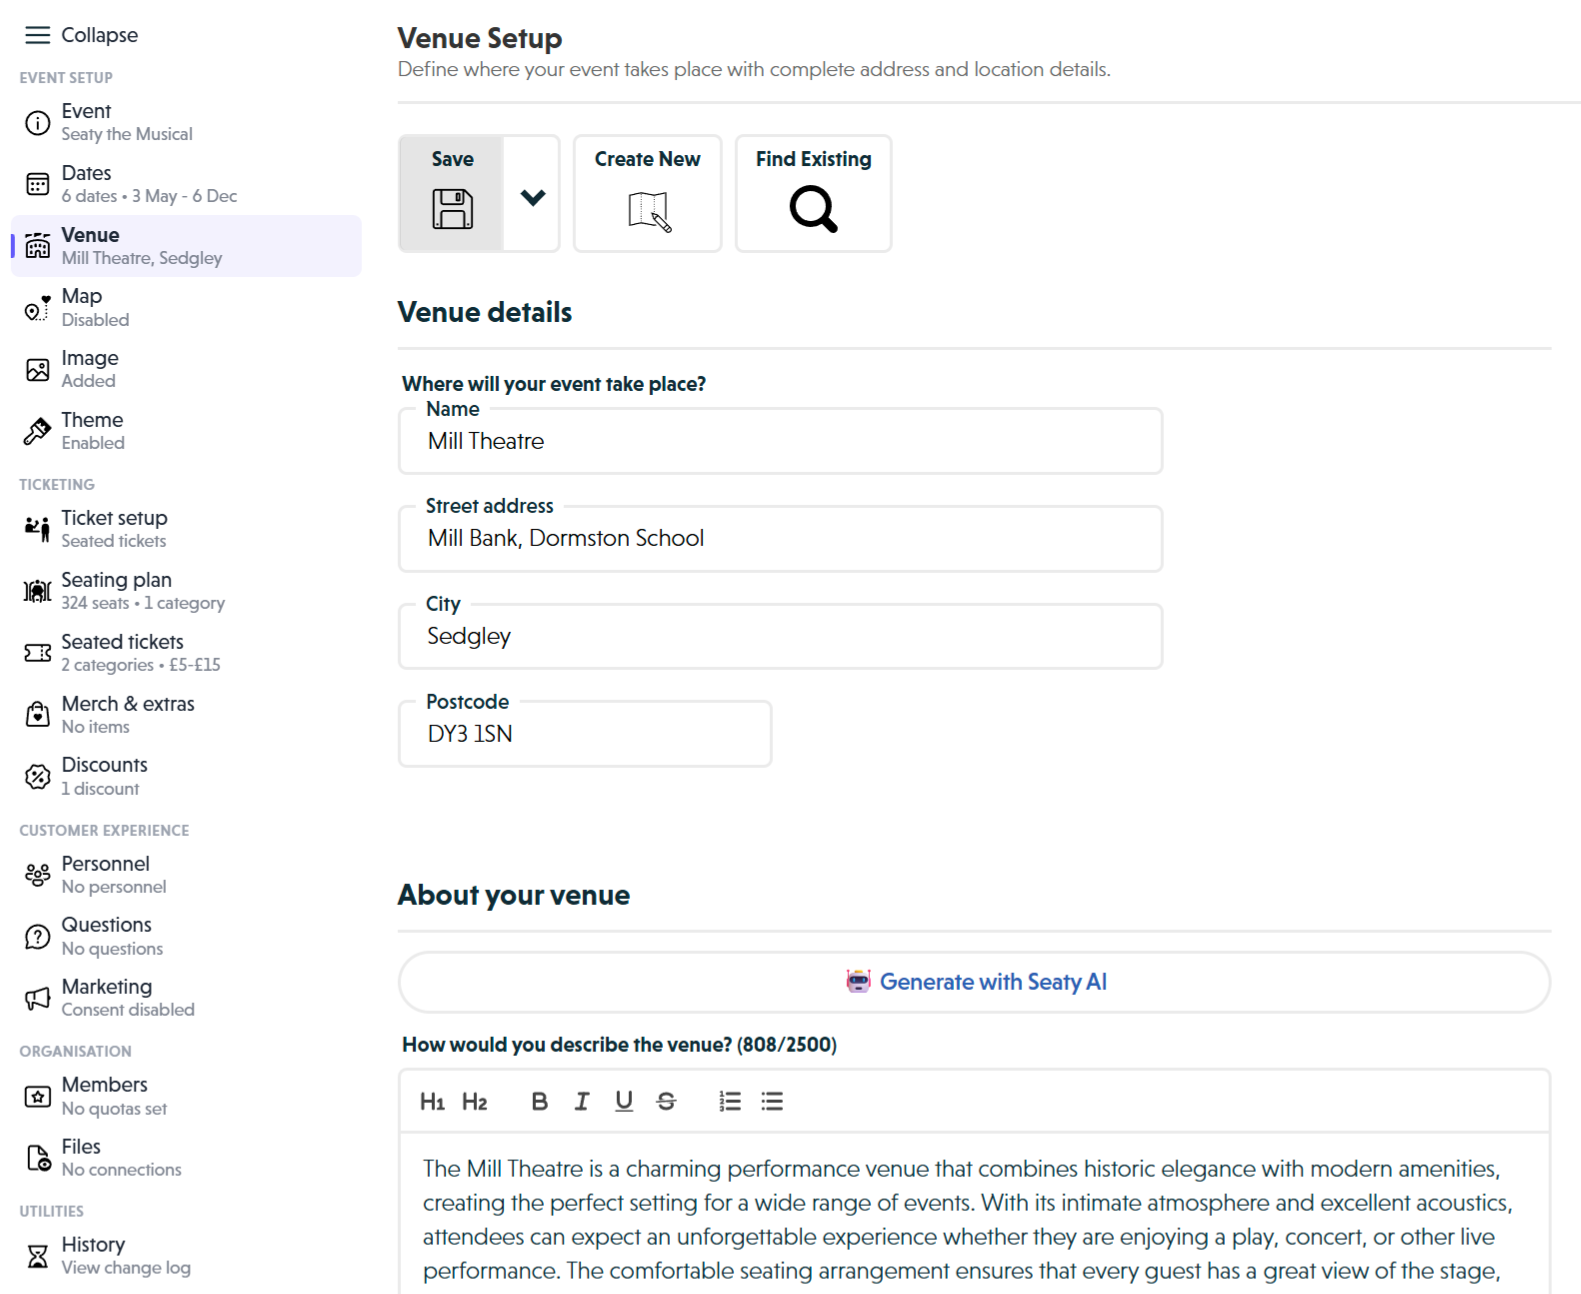
Task: Click the 'No connections' text under Files
Action: tap(122, 1170)
